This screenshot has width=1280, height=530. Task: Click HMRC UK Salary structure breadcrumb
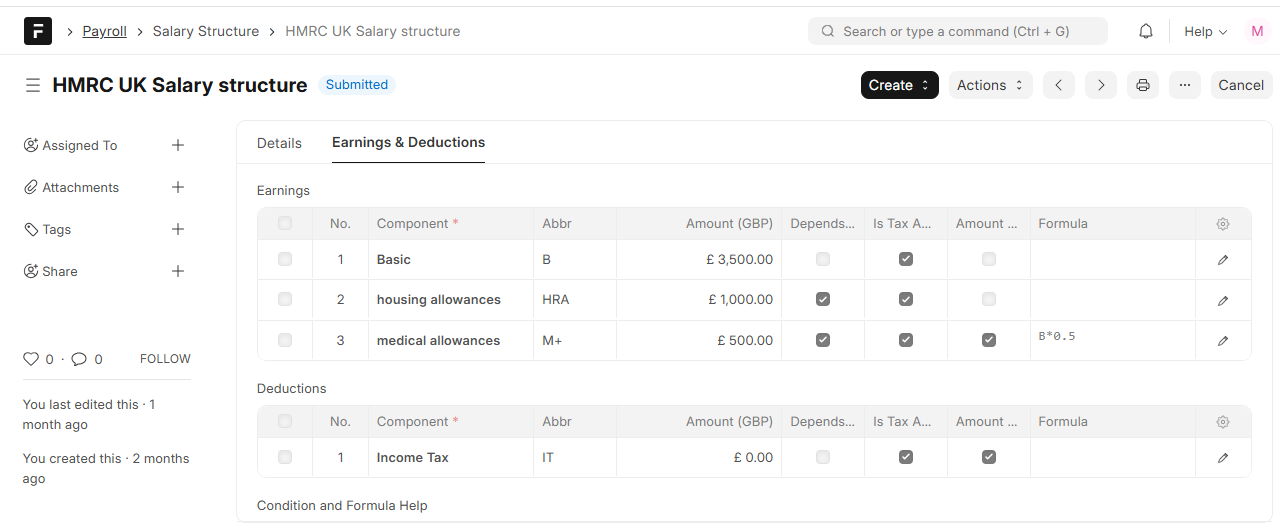click(x=373, y=31)
